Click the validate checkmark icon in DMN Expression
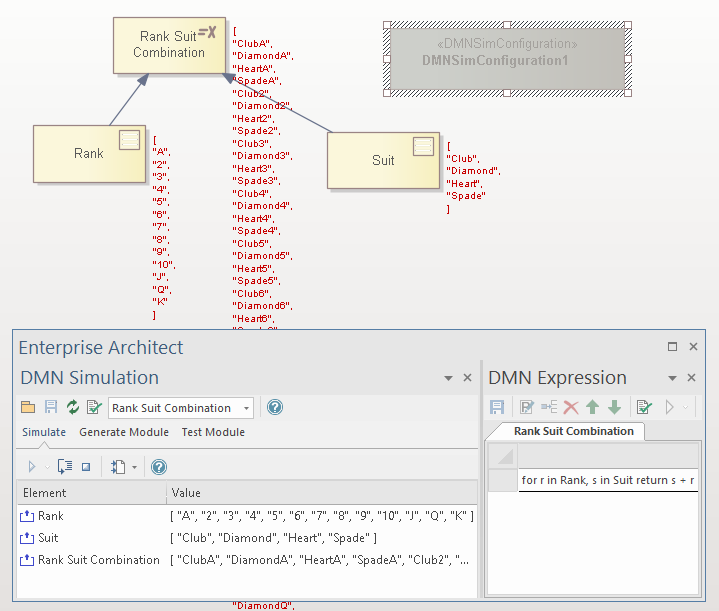This screenshot has height=611, width=719. (x=644, y=407)
